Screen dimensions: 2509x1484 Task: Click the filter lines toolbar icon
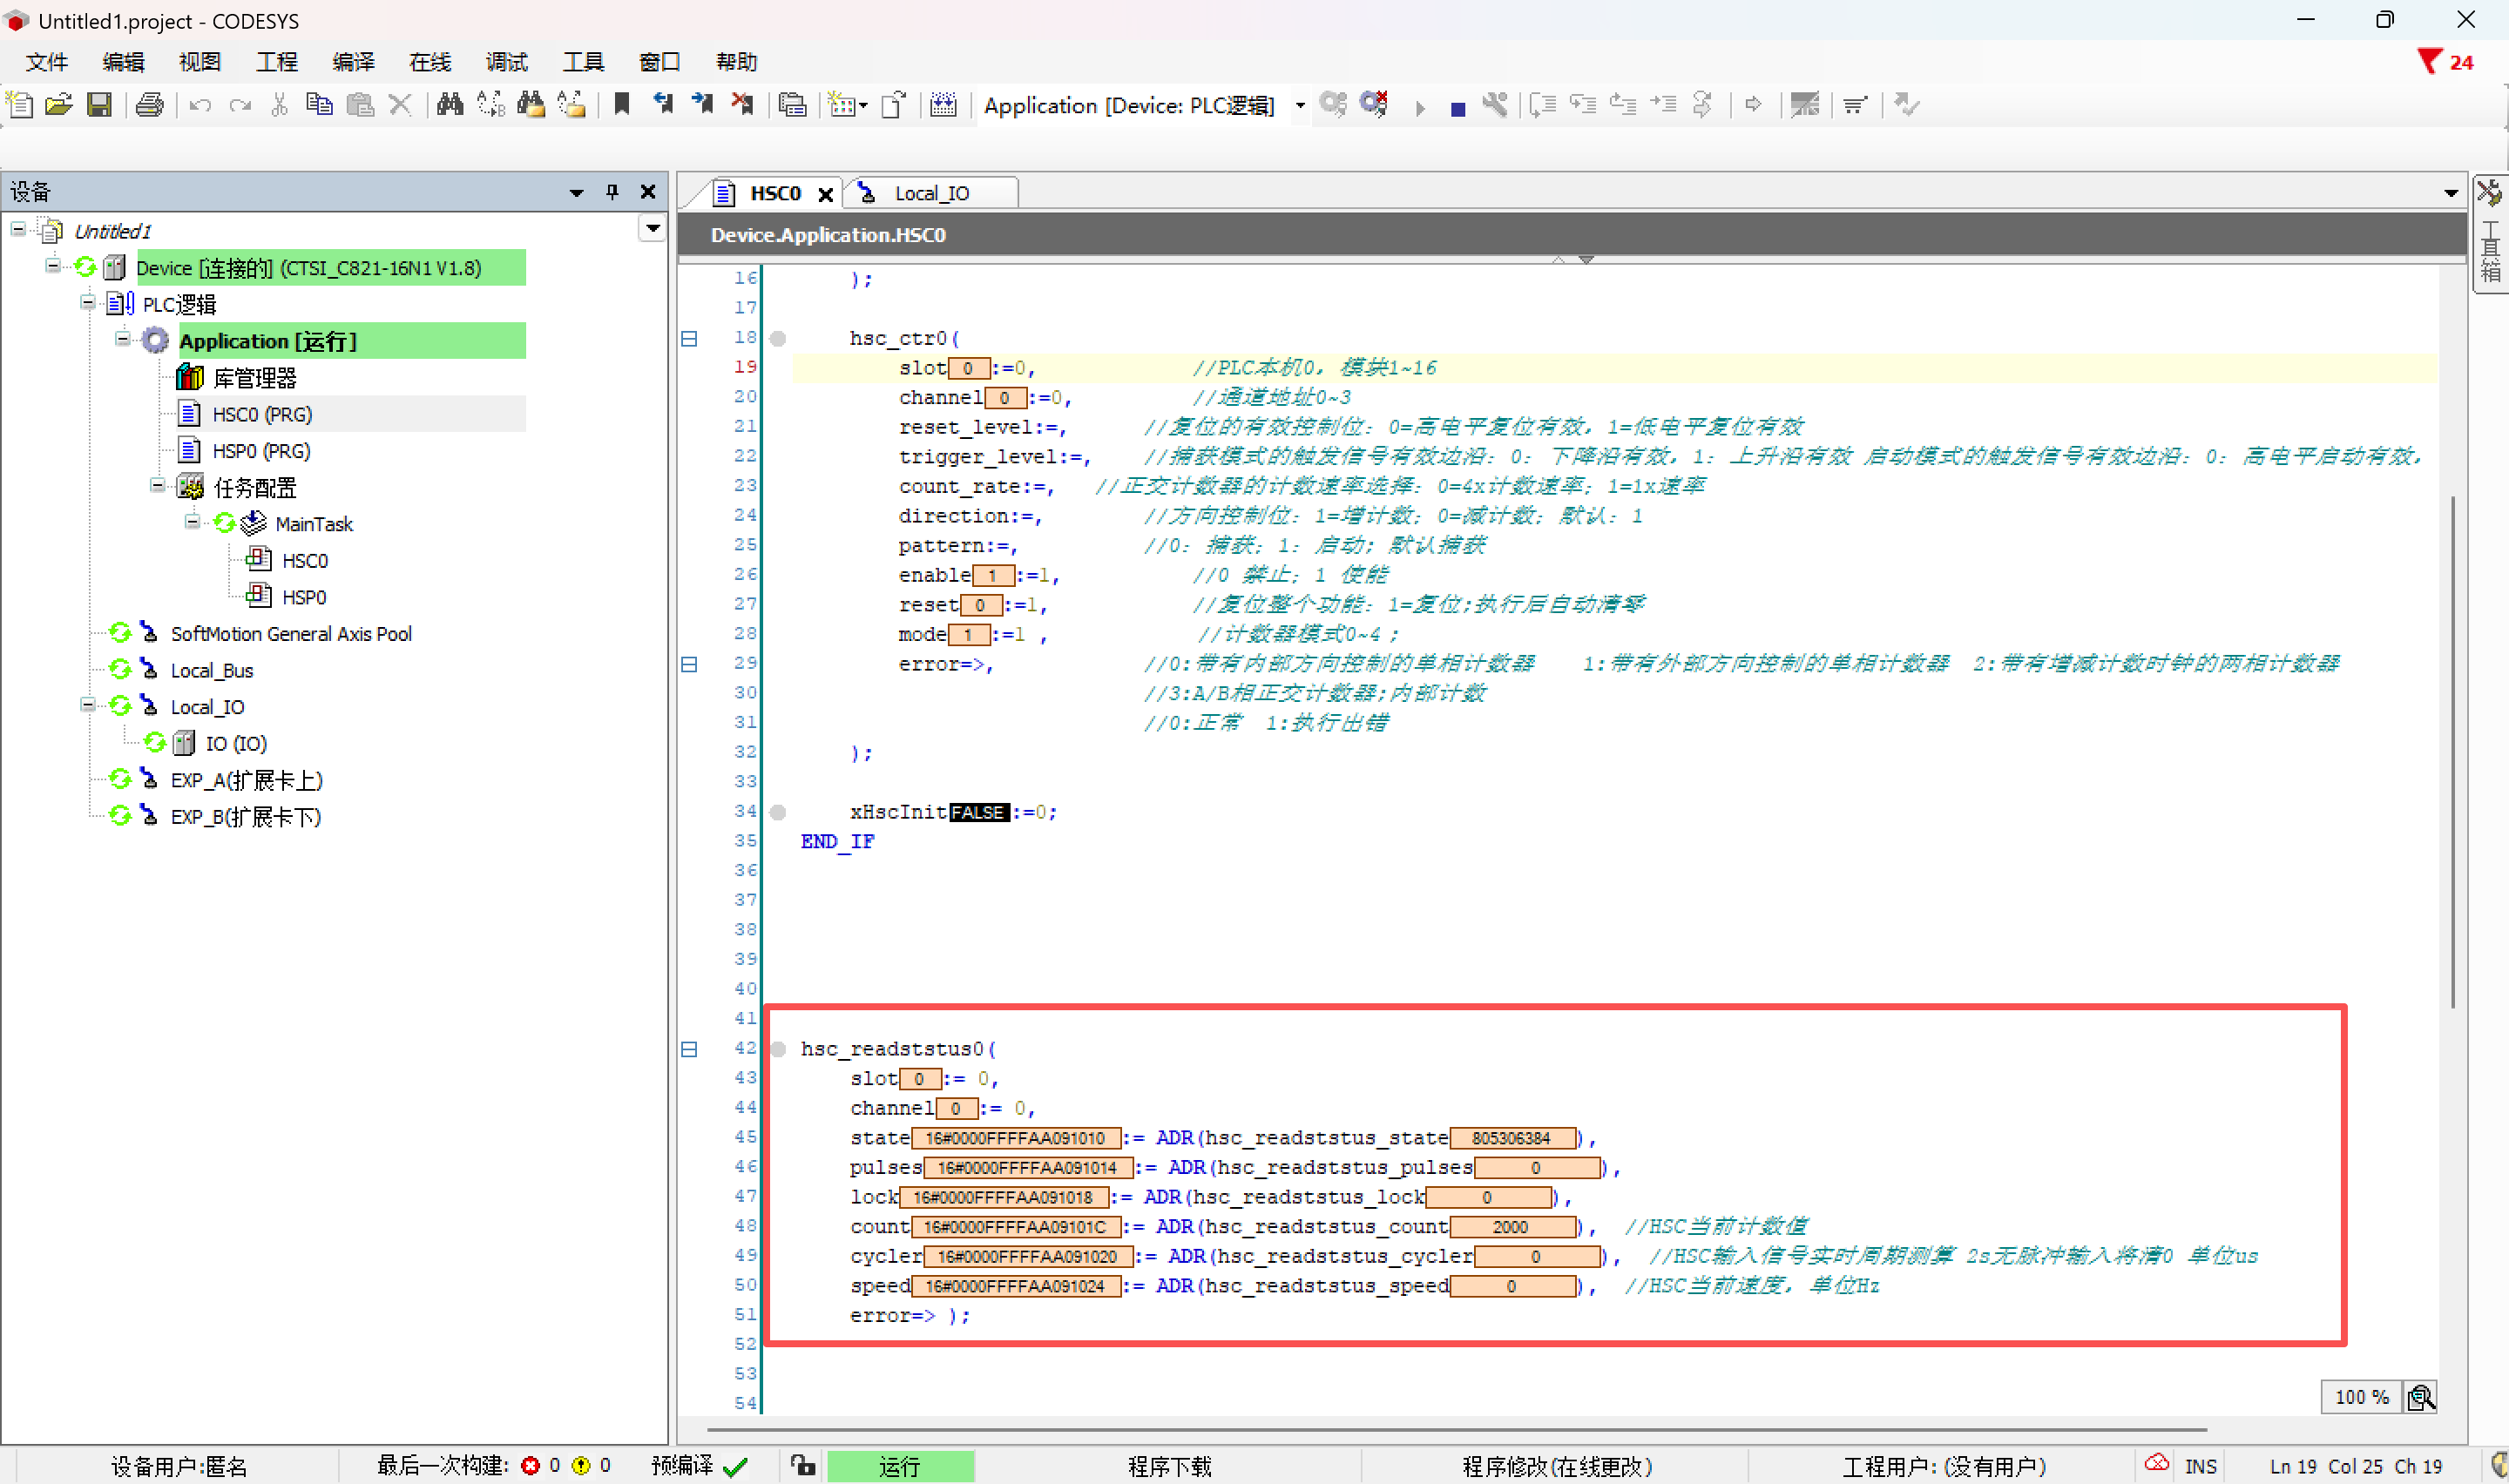pyautogui.click(x=1855, y=104)
